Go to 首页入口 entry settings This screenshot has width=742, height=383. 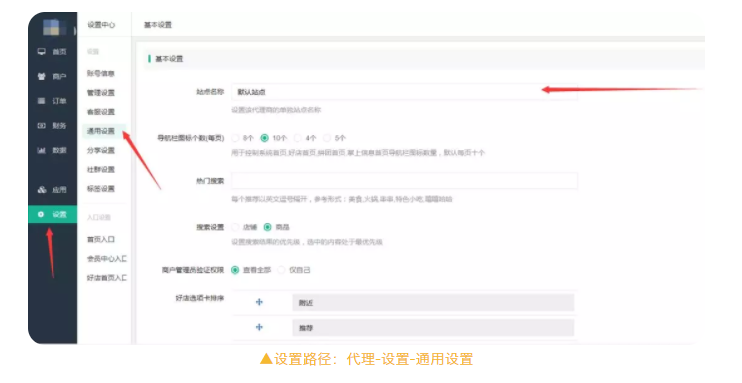[100, 240]
